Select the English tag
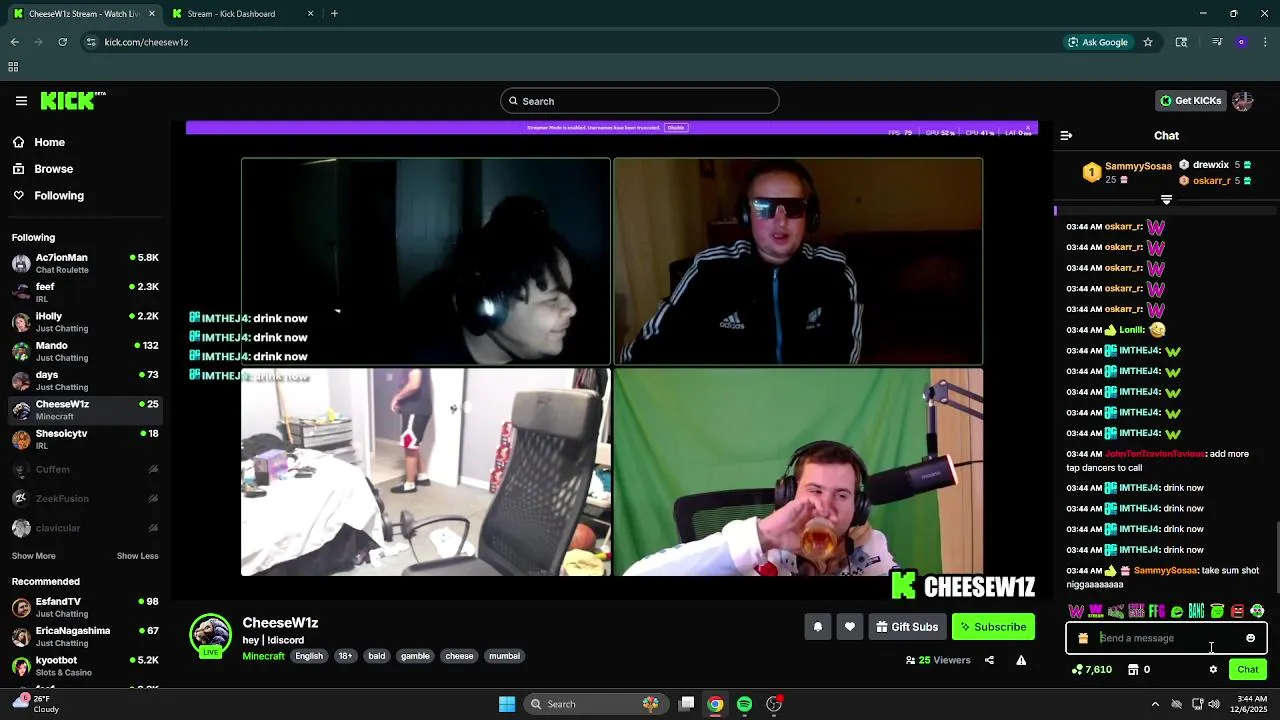Viewport: 1280px width, 720px height. (x=309, y=656)
